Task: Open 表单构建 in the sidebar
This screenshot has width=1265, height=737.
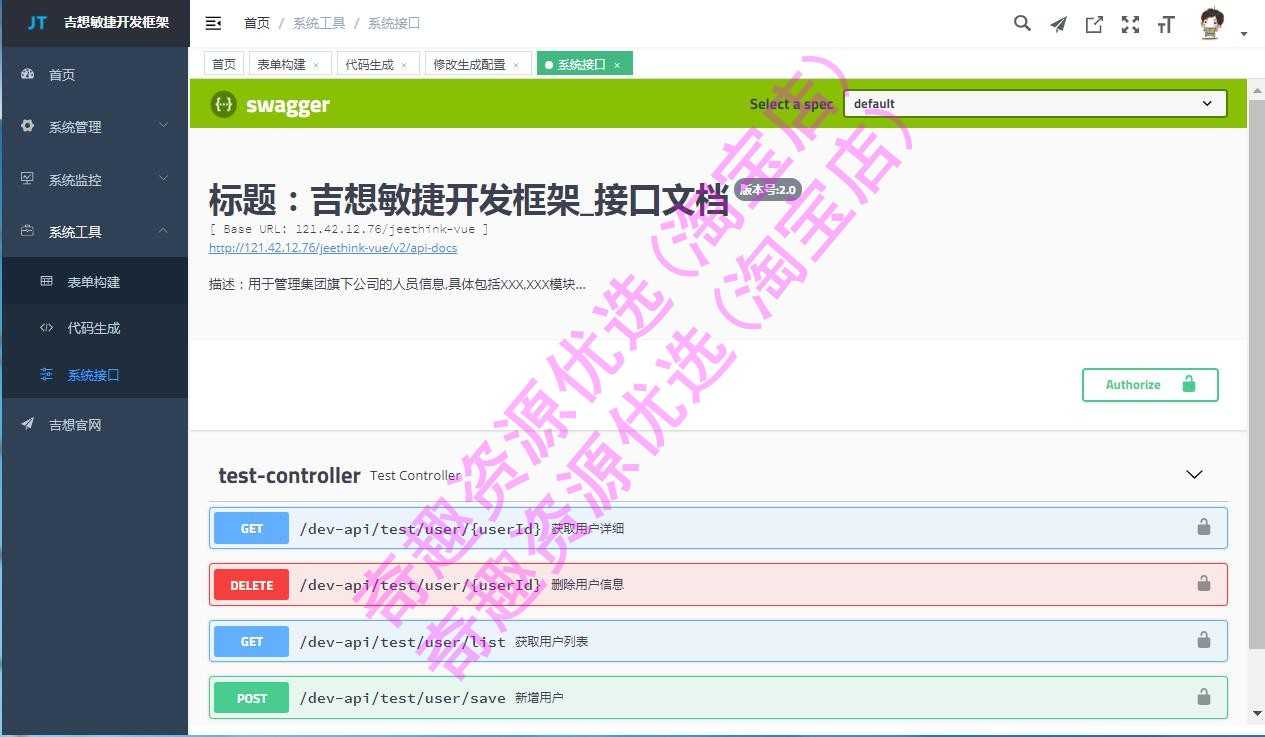Action: 94,281
